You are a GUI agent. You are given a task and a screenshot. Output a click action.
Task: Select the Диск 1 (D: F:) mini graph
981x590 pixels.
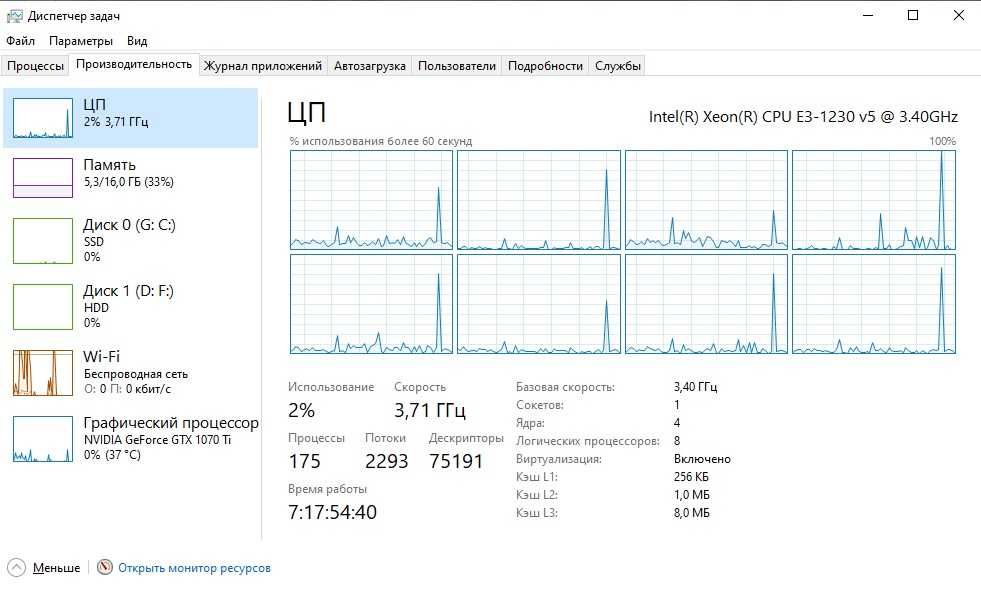[43, 307]
